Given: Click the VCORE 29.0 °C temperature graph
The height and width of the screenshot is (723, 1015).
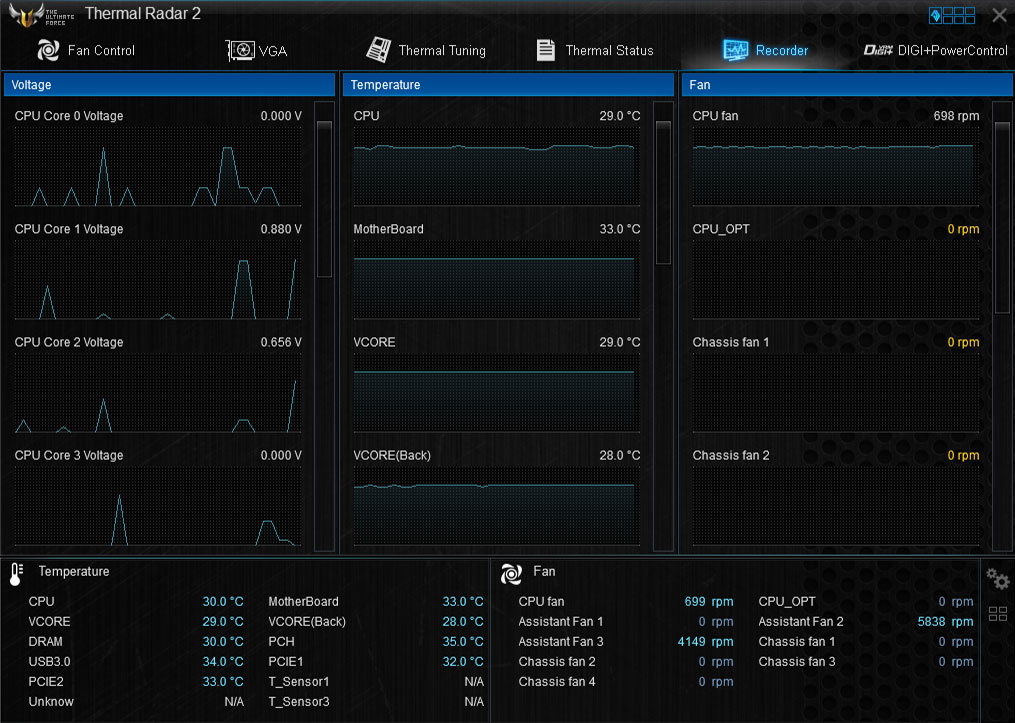Looking at the screenshot, I should (496, 393).
